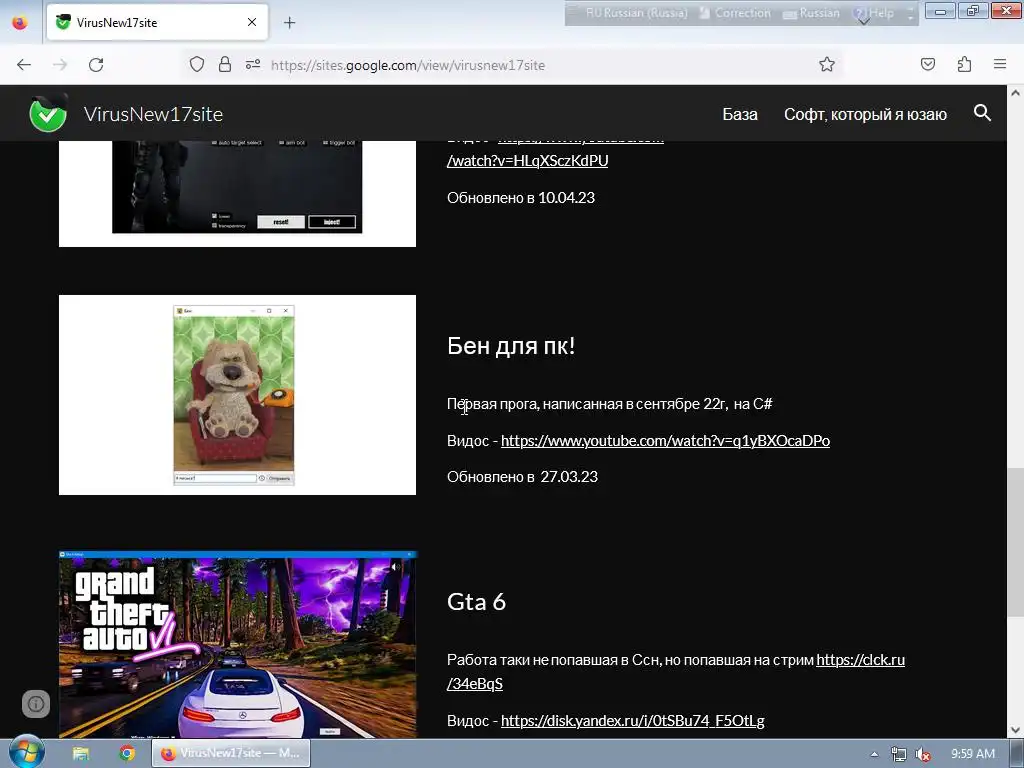1024x768 pixels.
Task: Open File Explorer from the taskbar
Action: pyautogui.click(x=81, y=754)
